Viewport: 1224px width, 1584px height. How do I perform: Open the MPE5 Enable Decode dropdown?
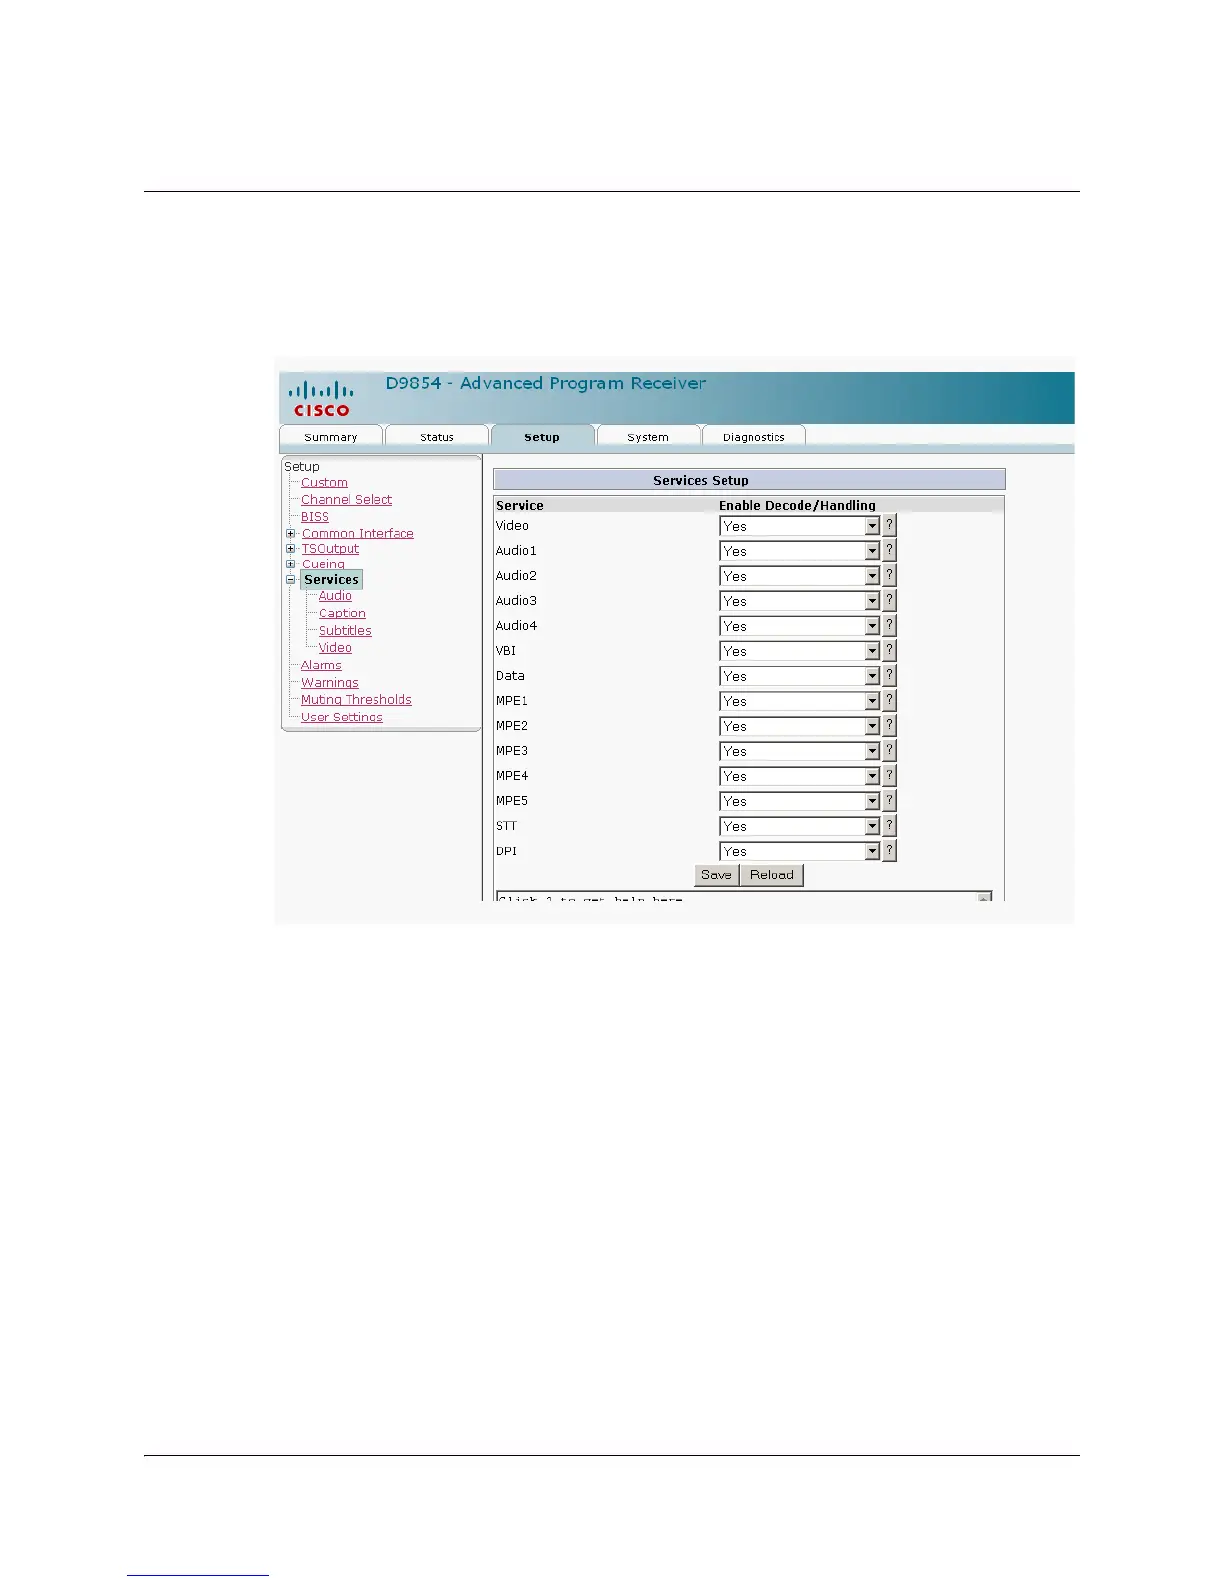(x=799, y=801)
